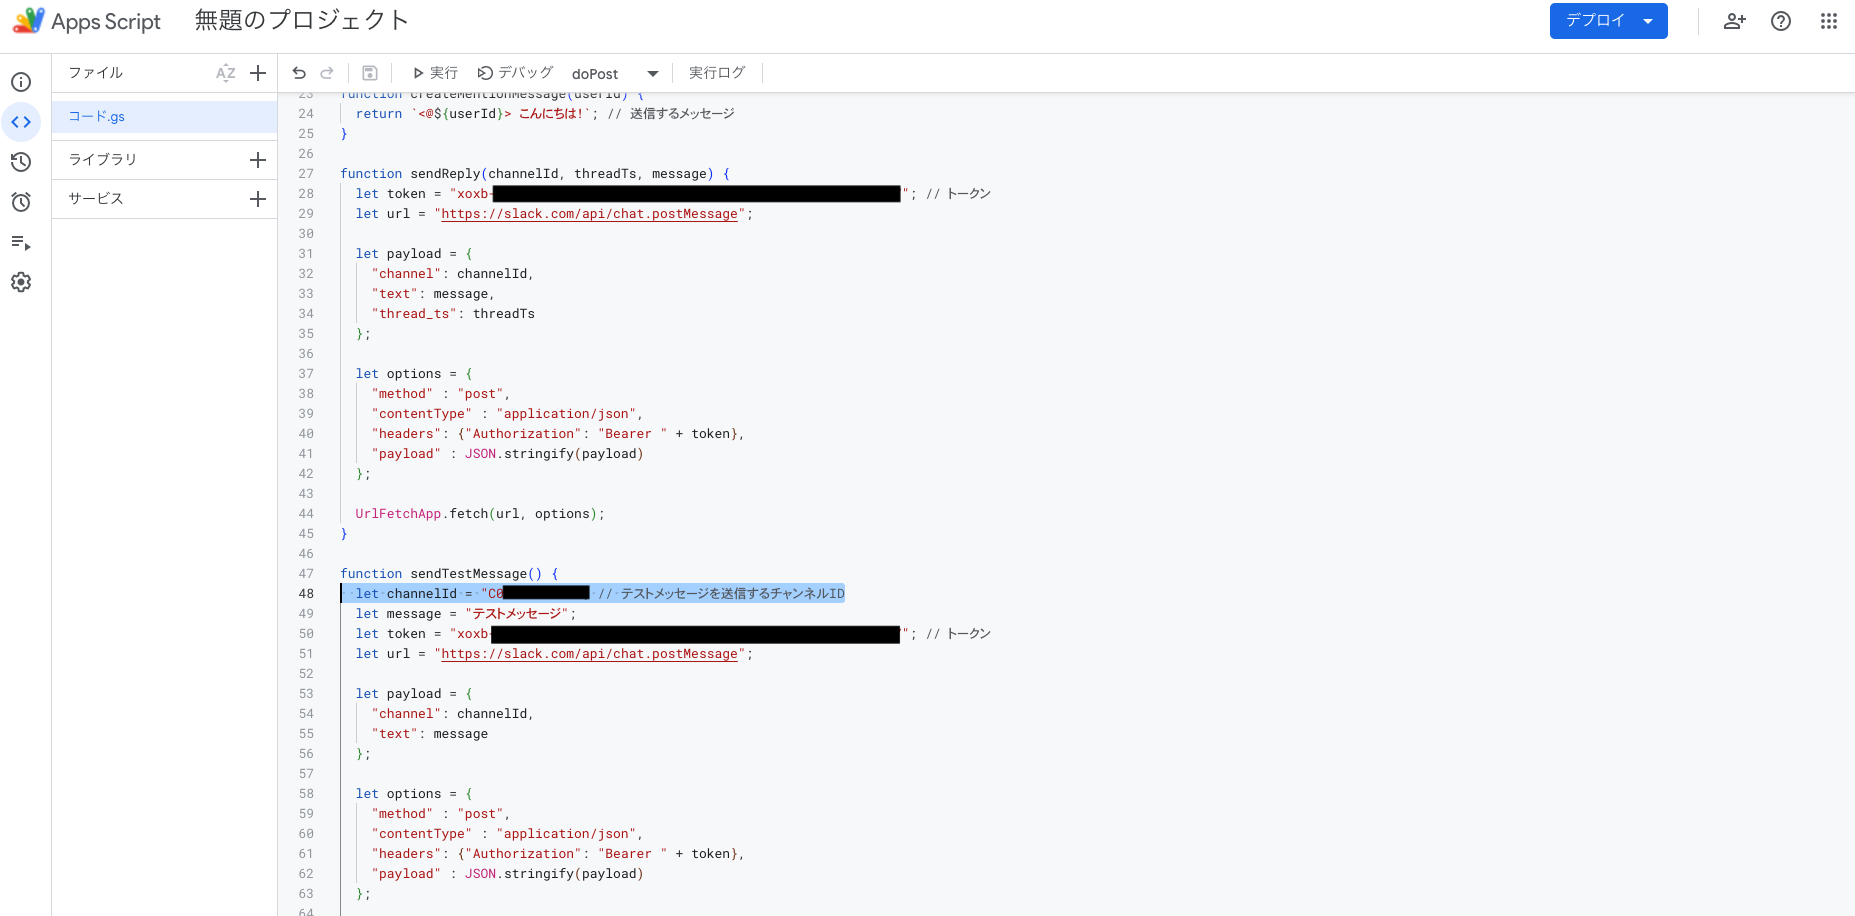Open the Editor code icon in sidebar

pyautogui.click(x=21, y=122)
